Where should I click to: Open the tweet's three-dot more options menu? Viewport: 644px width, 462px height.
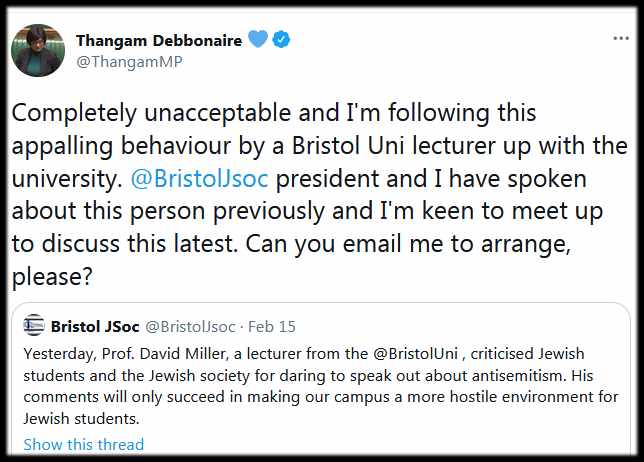[620, 38]
